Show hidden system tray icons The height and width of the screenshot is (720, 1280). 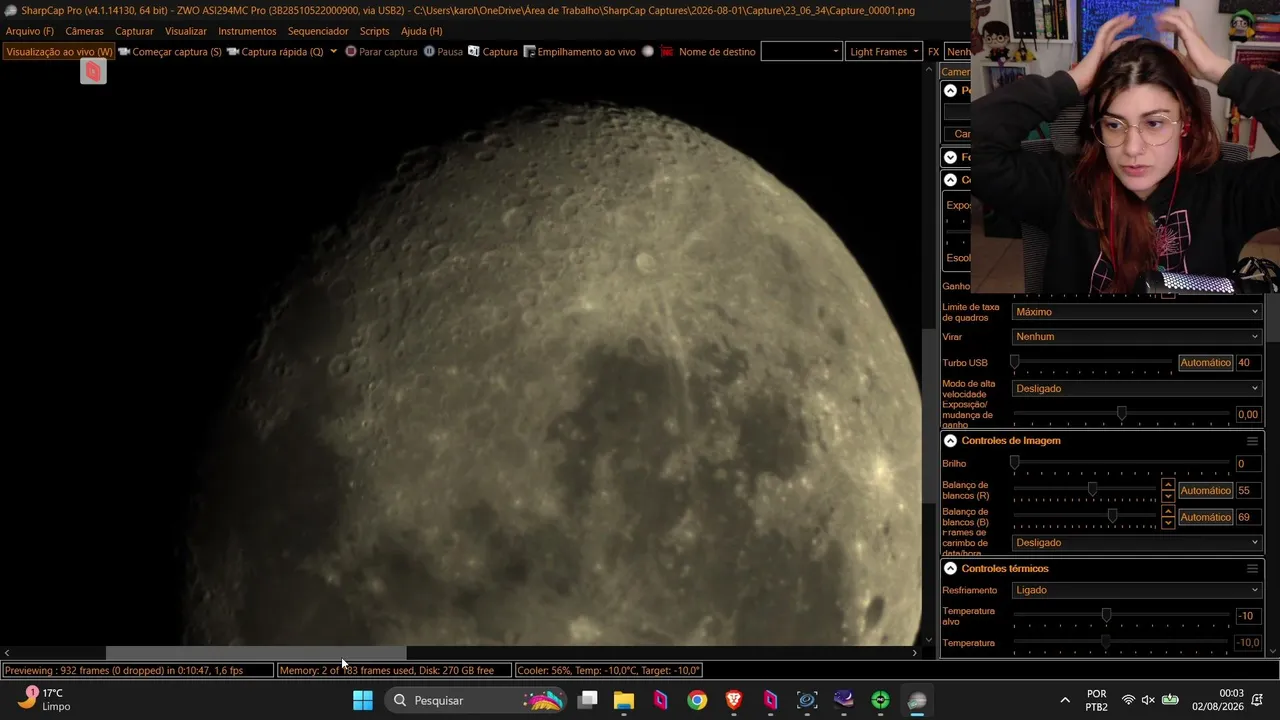tap(1065, 700)
